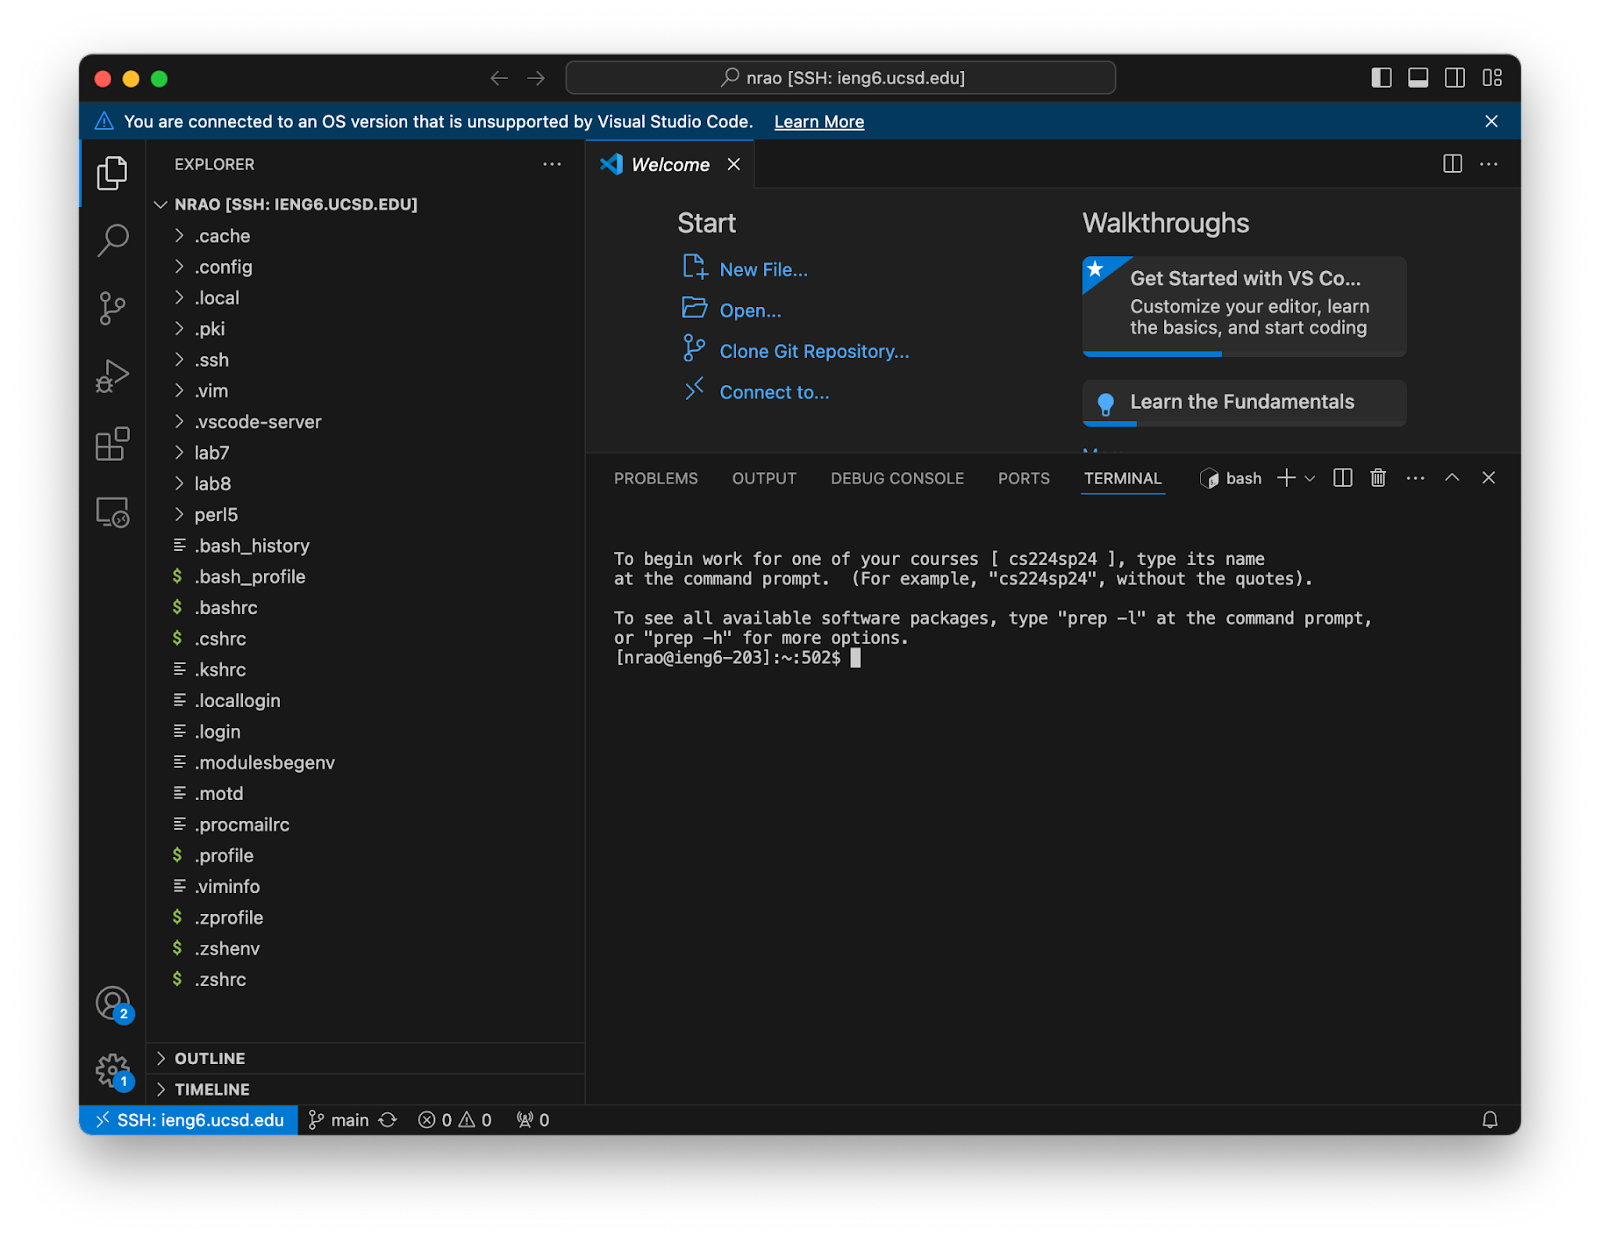1600x1239 pixels.
Task: Go back with the left arrow
Action: (x=499, y=78)
